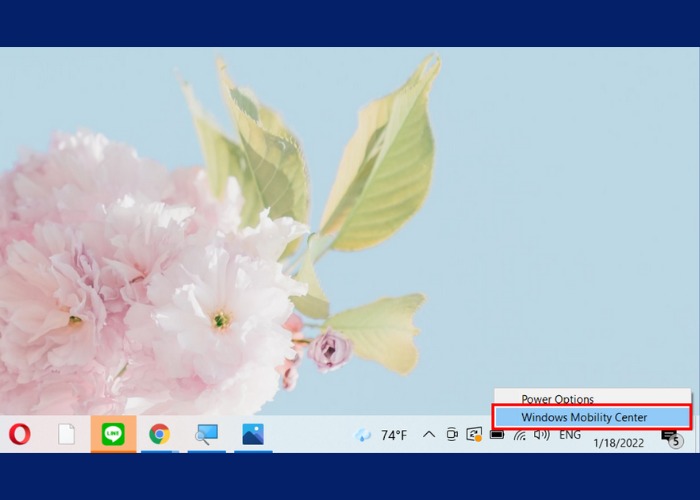Choose Windows Mobility Center menu entry
The image size is (700, 500).
tap(584, 417)
